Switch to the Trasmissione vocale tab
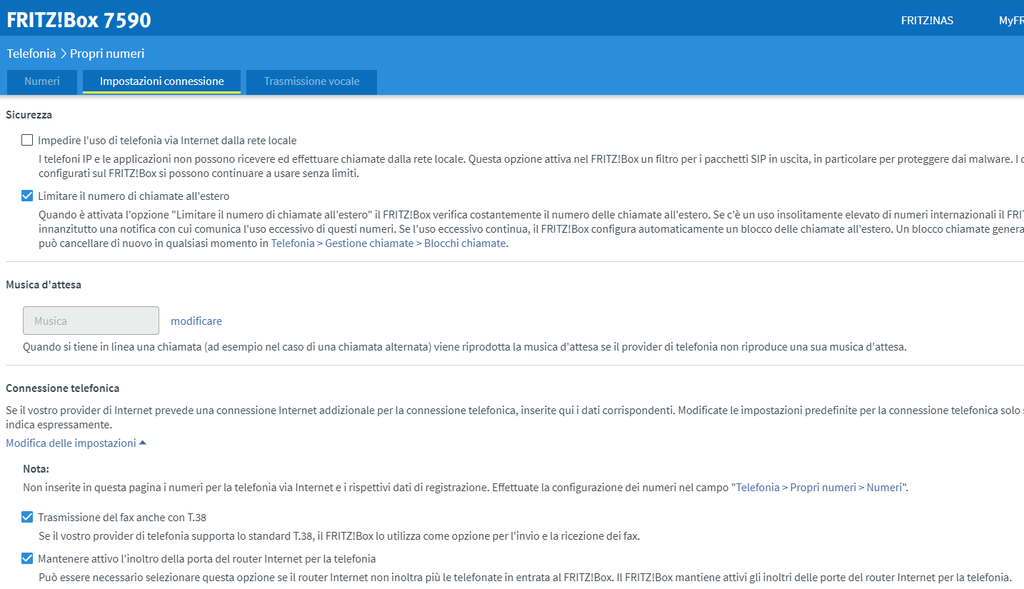Image resolution: width=1024 pixels, height=589 pixels. 312,82
